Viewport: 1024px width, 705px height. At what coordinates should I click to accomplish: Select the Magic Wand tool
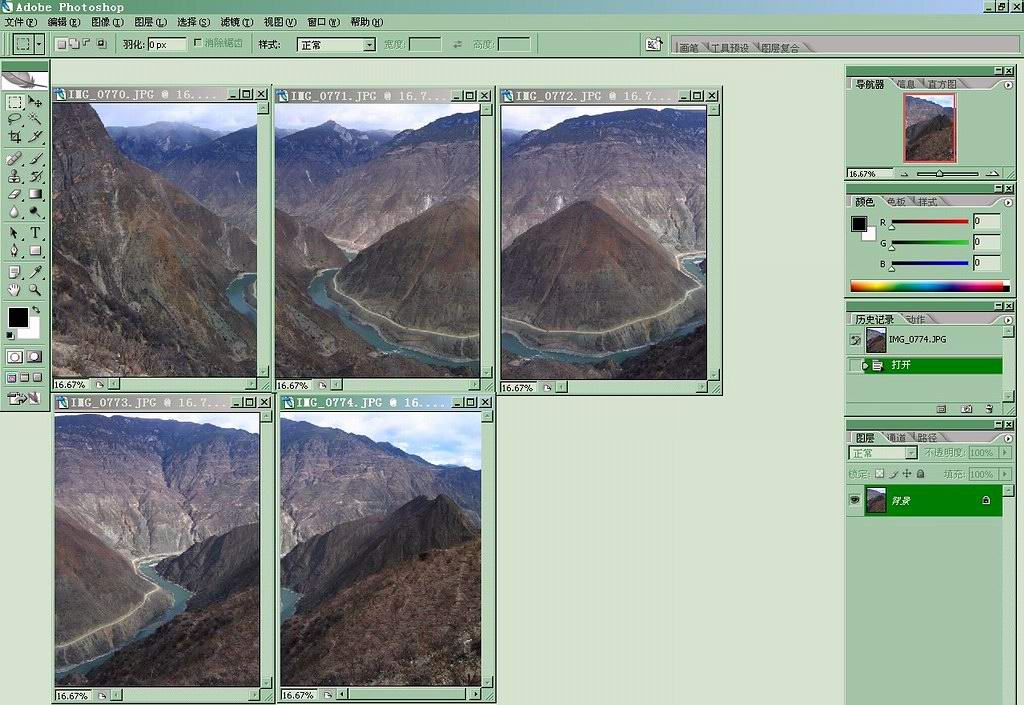pyautogui.click(x=36, y=119)
